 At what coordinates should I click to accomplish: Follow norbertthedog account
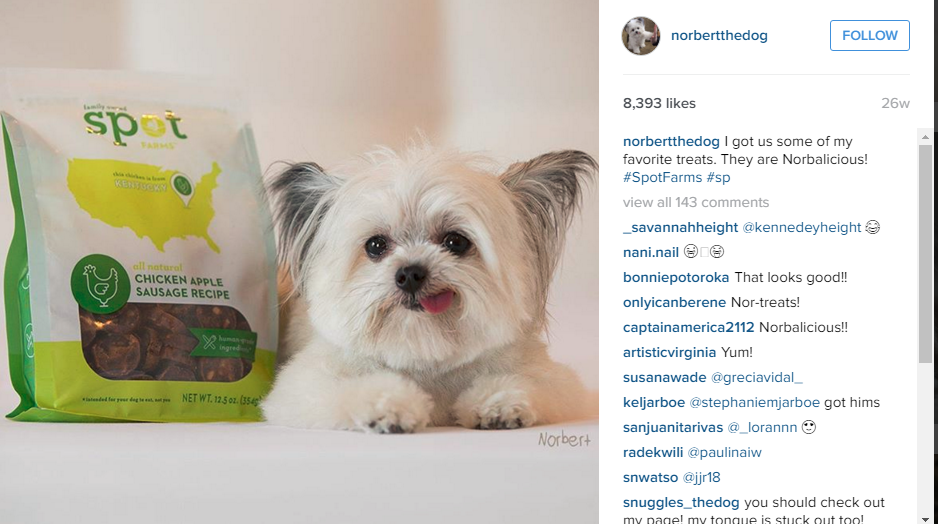(870, 35)
